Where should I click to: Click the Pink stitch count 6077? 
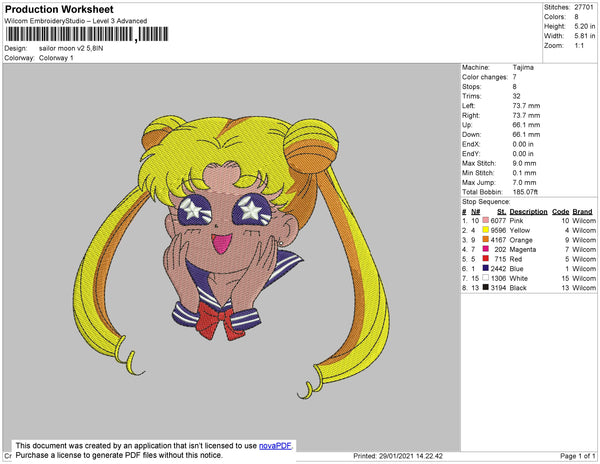point(498,221)
